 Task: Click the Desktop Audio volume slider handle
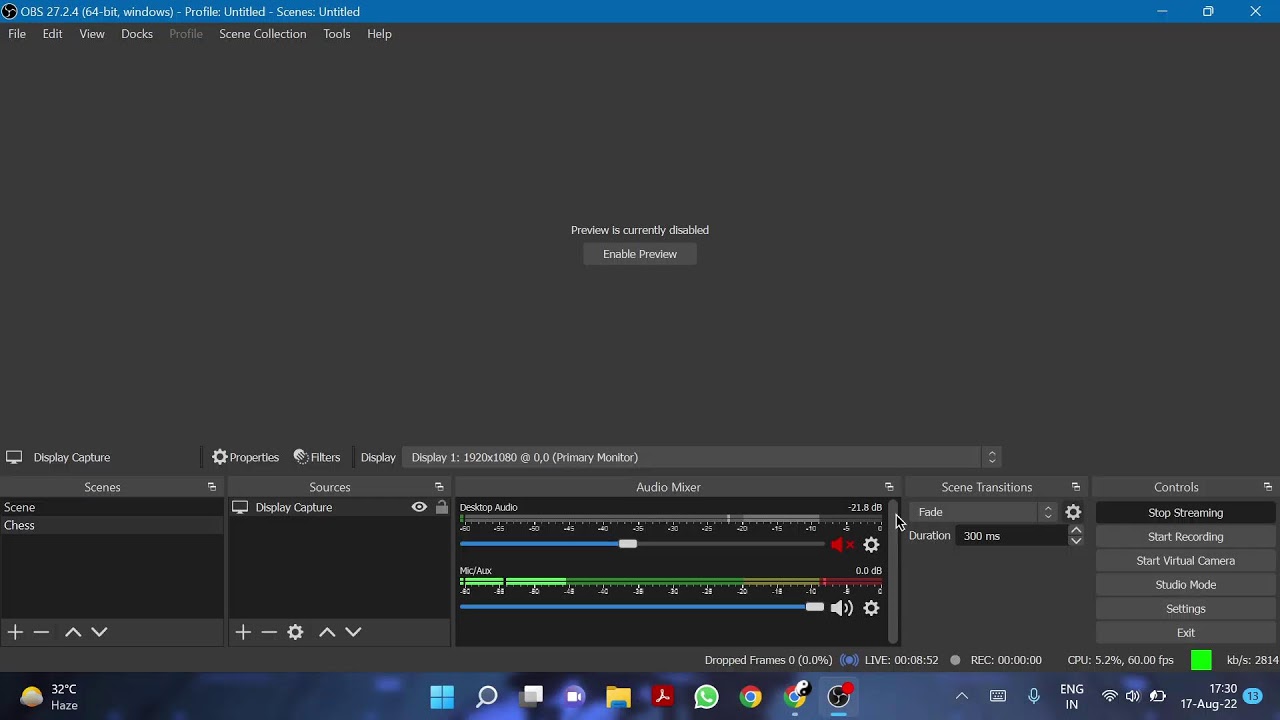pos(627,544)
